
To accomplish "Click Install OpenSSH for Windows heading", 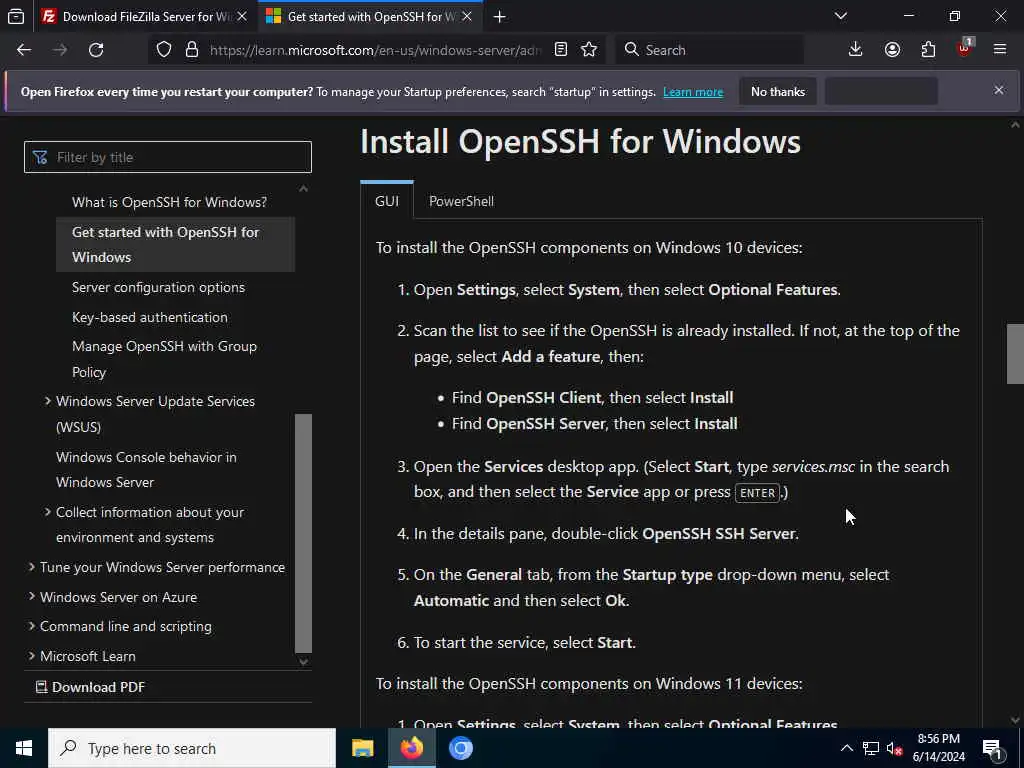I will pyautogui.click(x=580, y=141).
